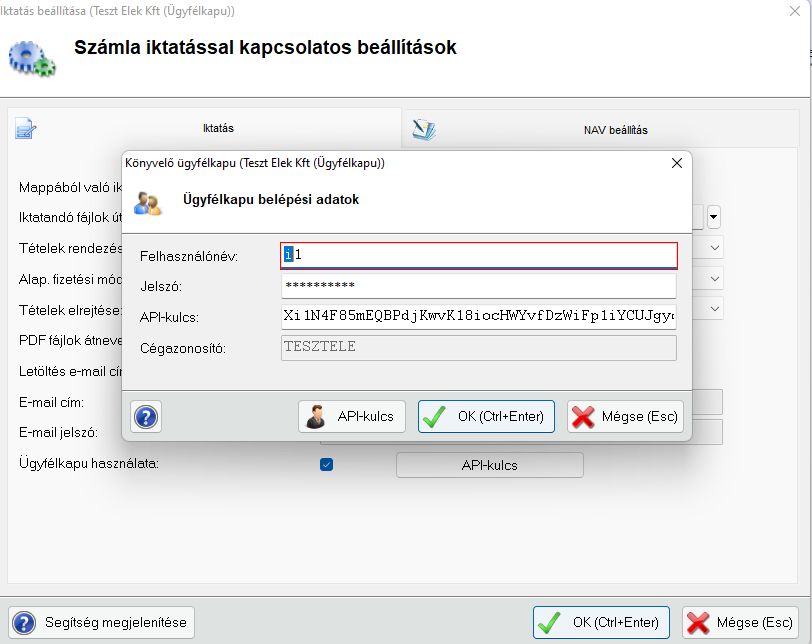Cancel login dialog with red X Mégse
The width and height of the screenshot is (812, 644).
[x=625, y=416]
